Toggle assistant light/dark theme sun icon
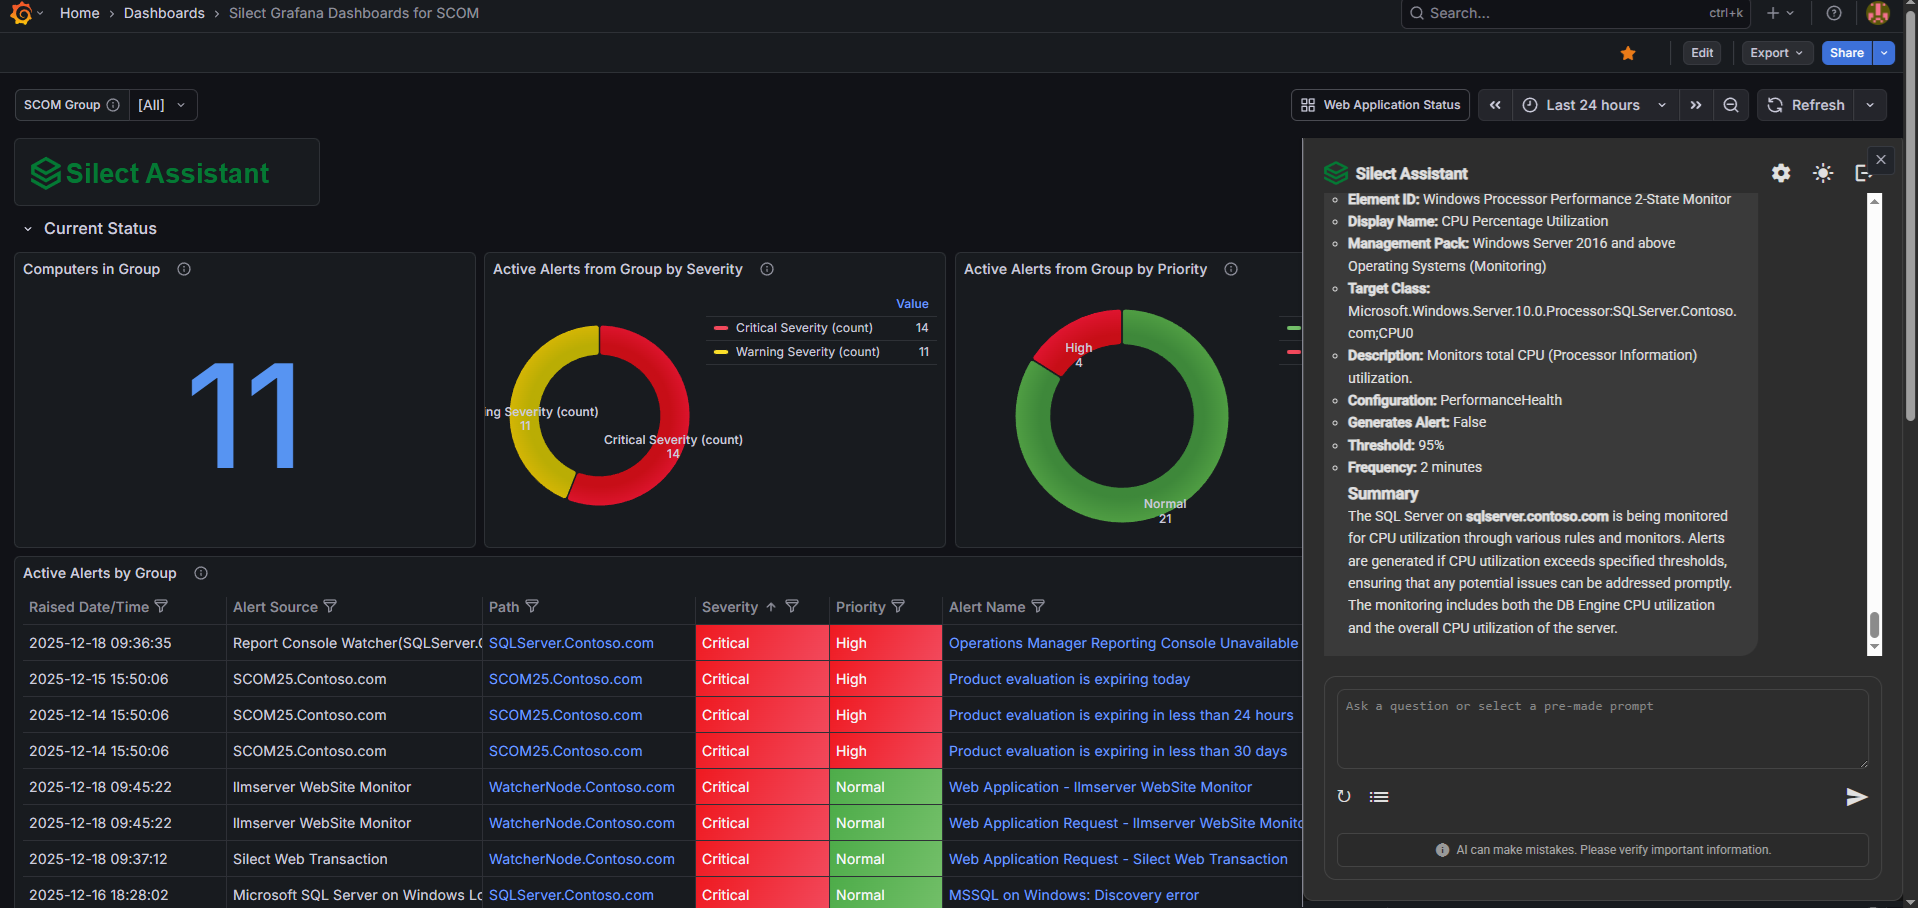The height and width of the screenshot is (908, 1918). pos(1823,173)
